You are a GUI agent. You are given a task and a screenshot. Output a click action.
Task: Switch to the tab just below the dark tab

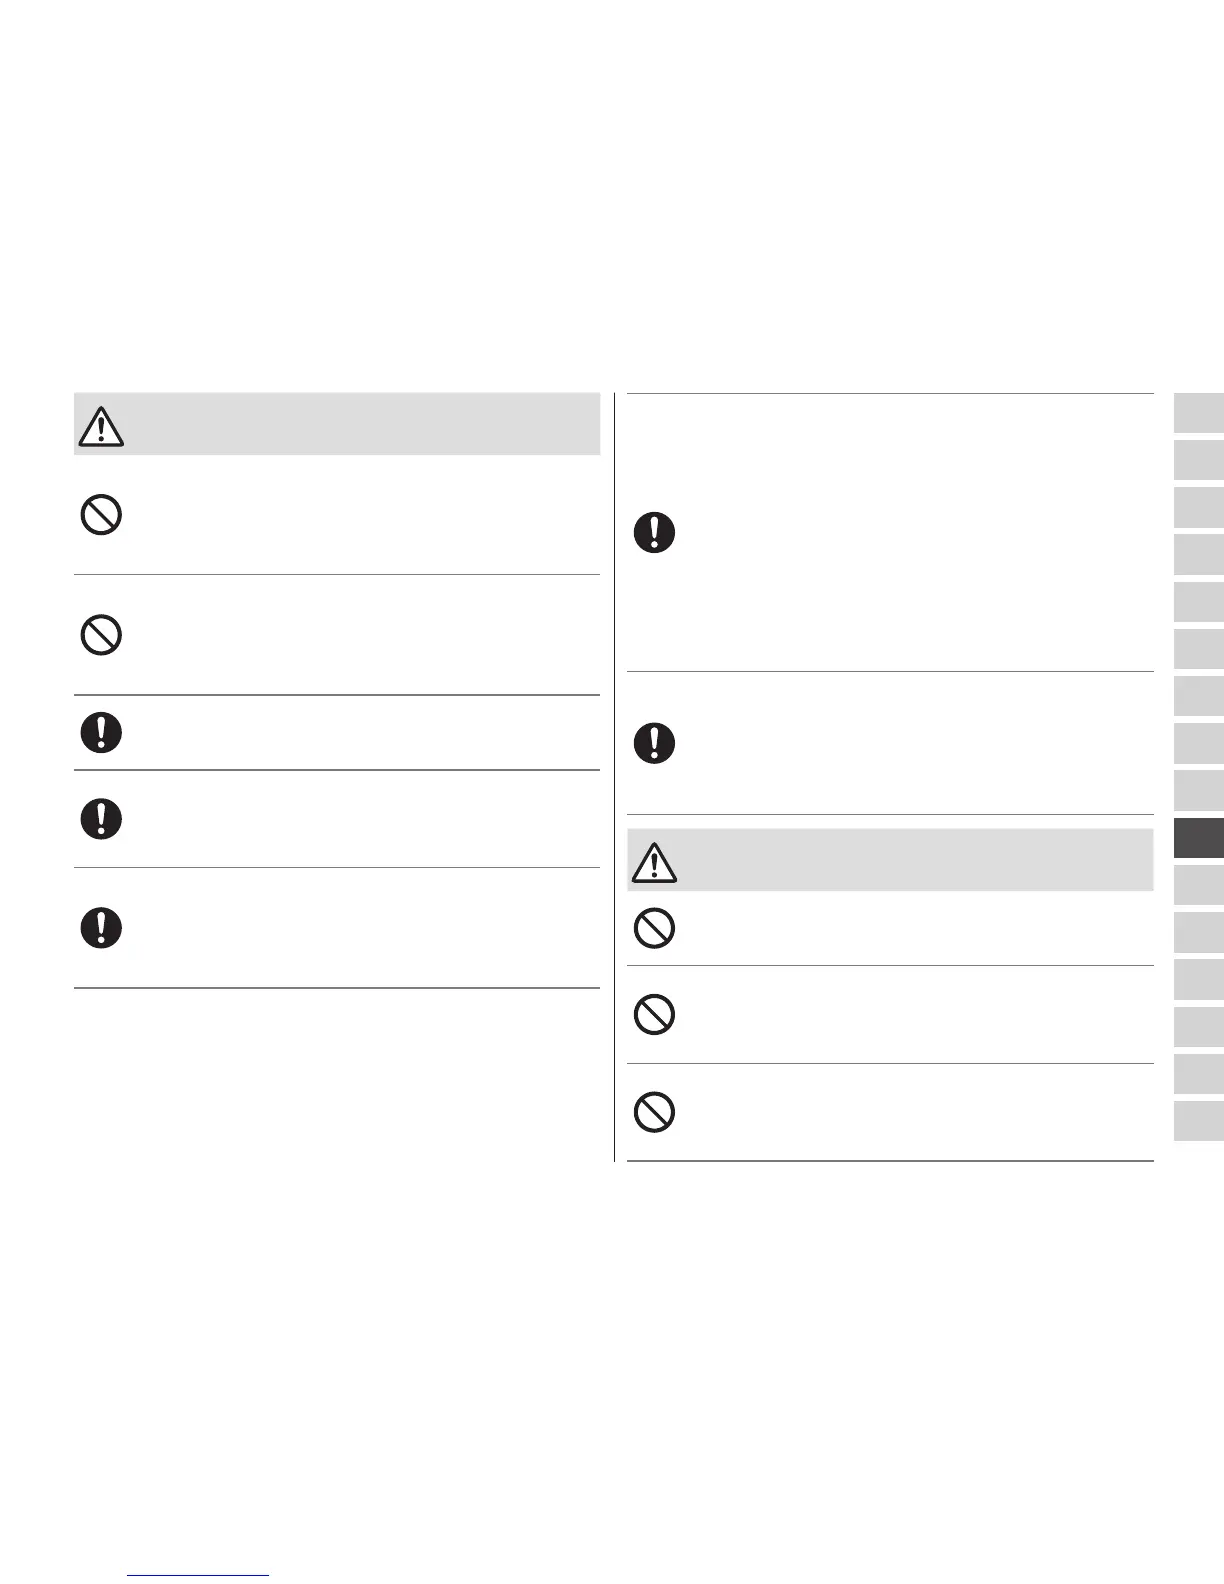1198,885
